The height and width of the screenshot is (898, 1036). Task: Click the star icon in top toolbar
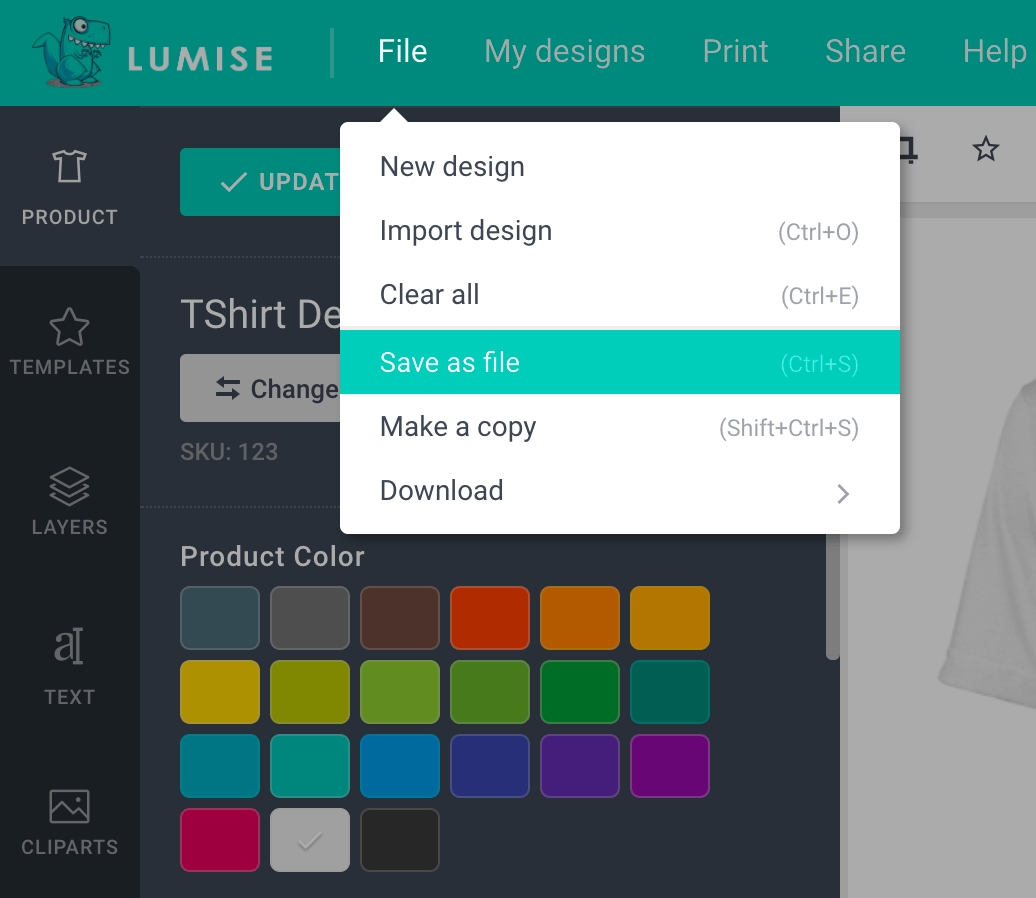click(x=986, y=150)
